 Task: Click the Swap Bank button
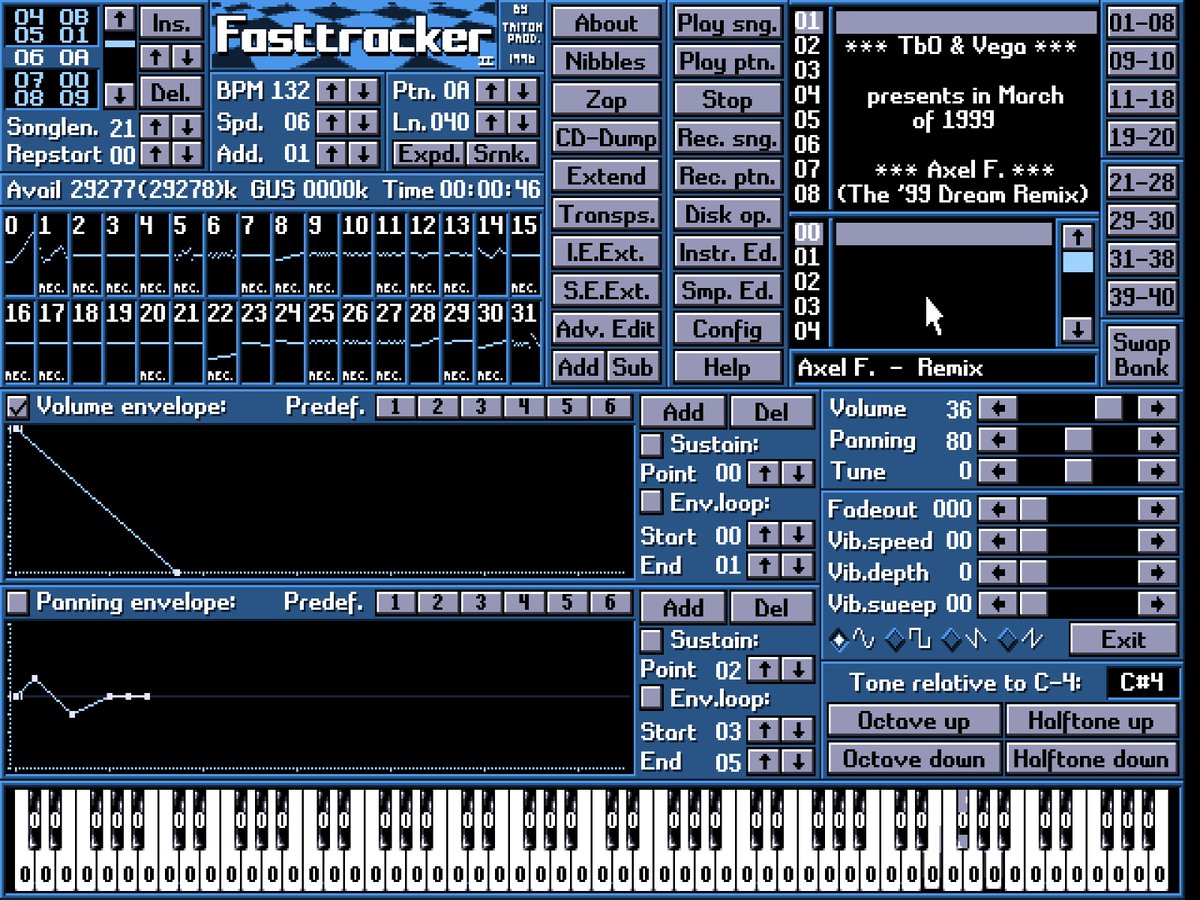coord(1142,354)
